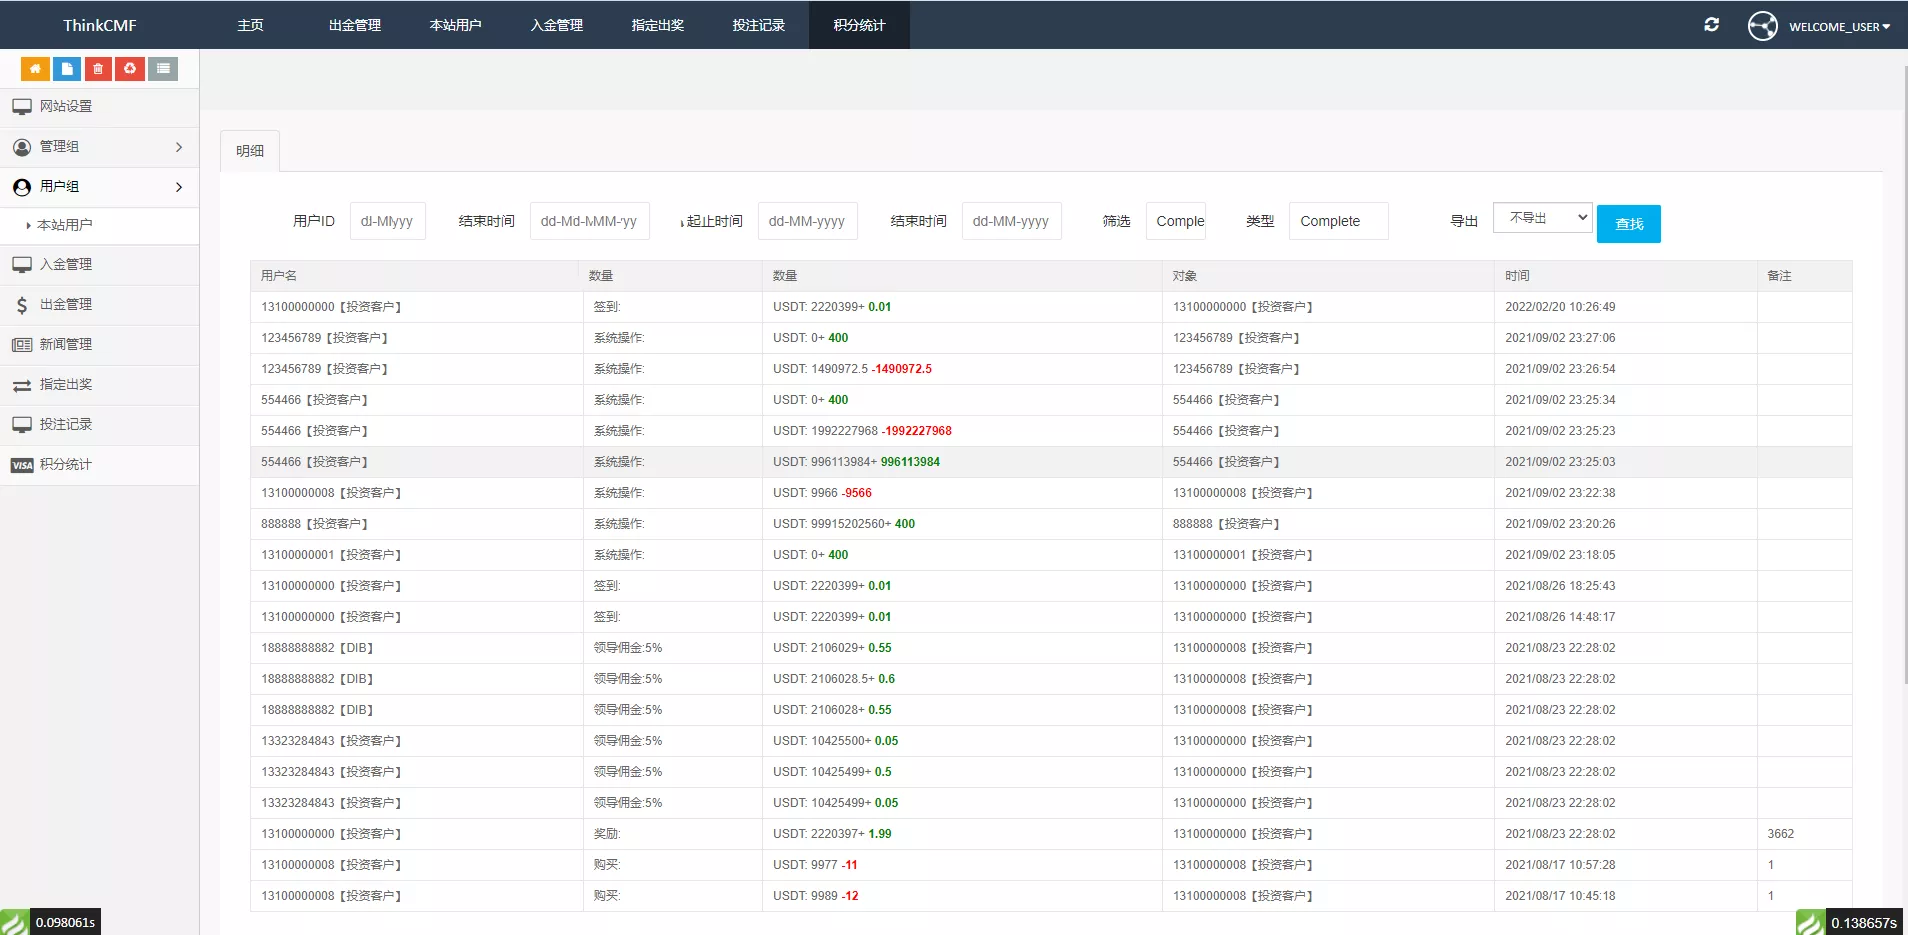Click the refresh icon in top bar
The height and width of the screenshot is (935, 1908).
[1711, 25]
